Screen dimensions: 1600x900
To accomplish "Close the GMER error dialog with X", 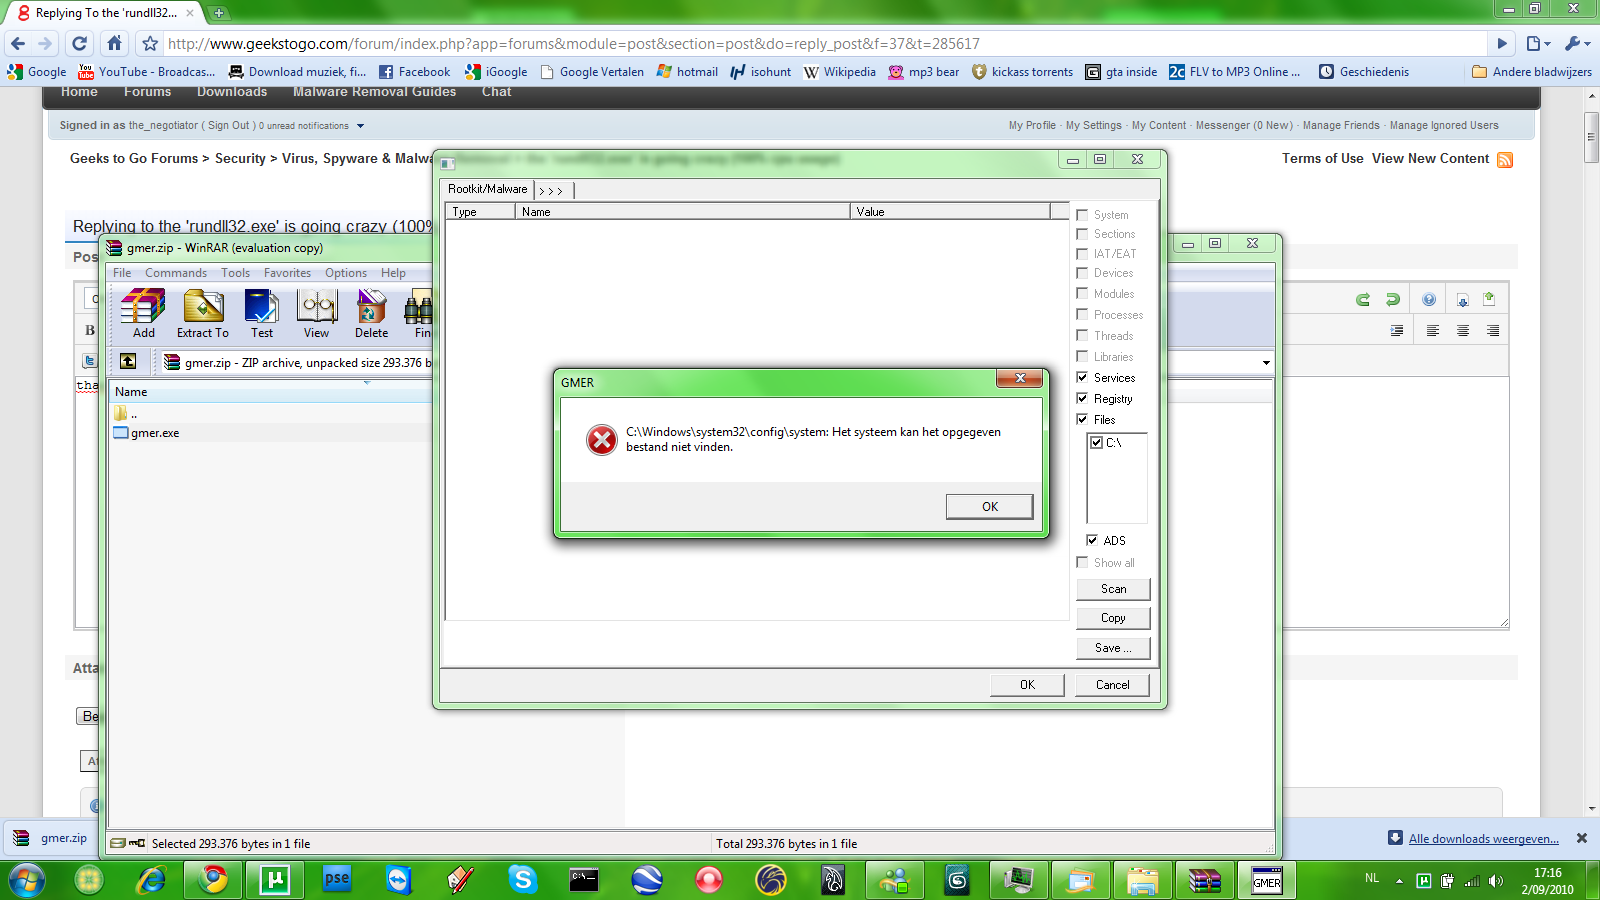I will (1020, 378).
